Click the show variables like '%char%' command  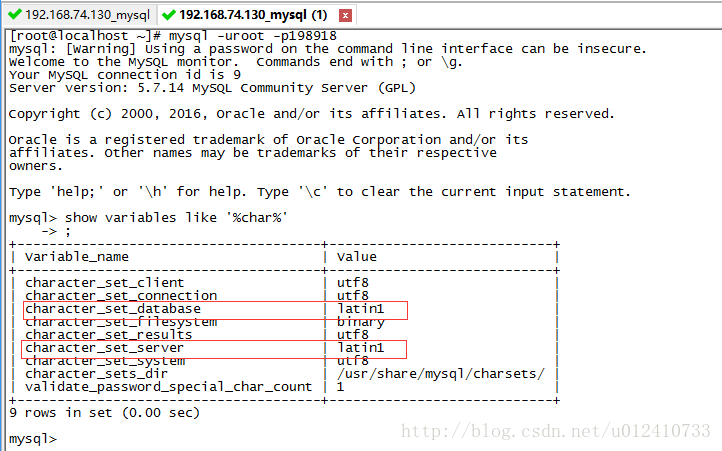pyautogui.click(x=176, y=217)
